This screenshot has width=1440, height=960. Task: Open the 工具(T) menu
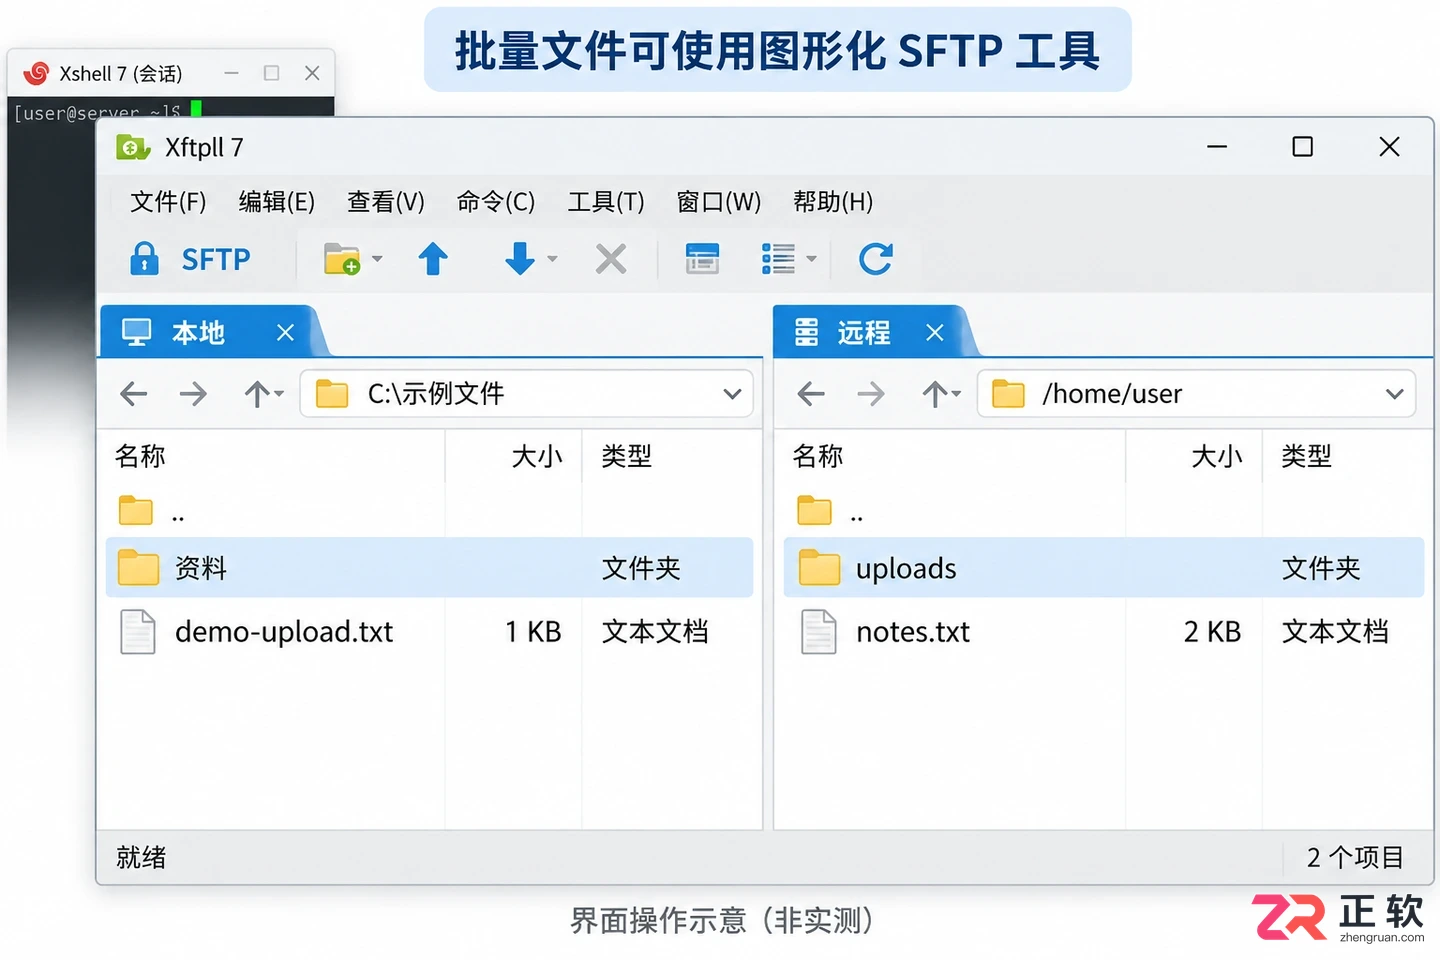click(606, 202)
